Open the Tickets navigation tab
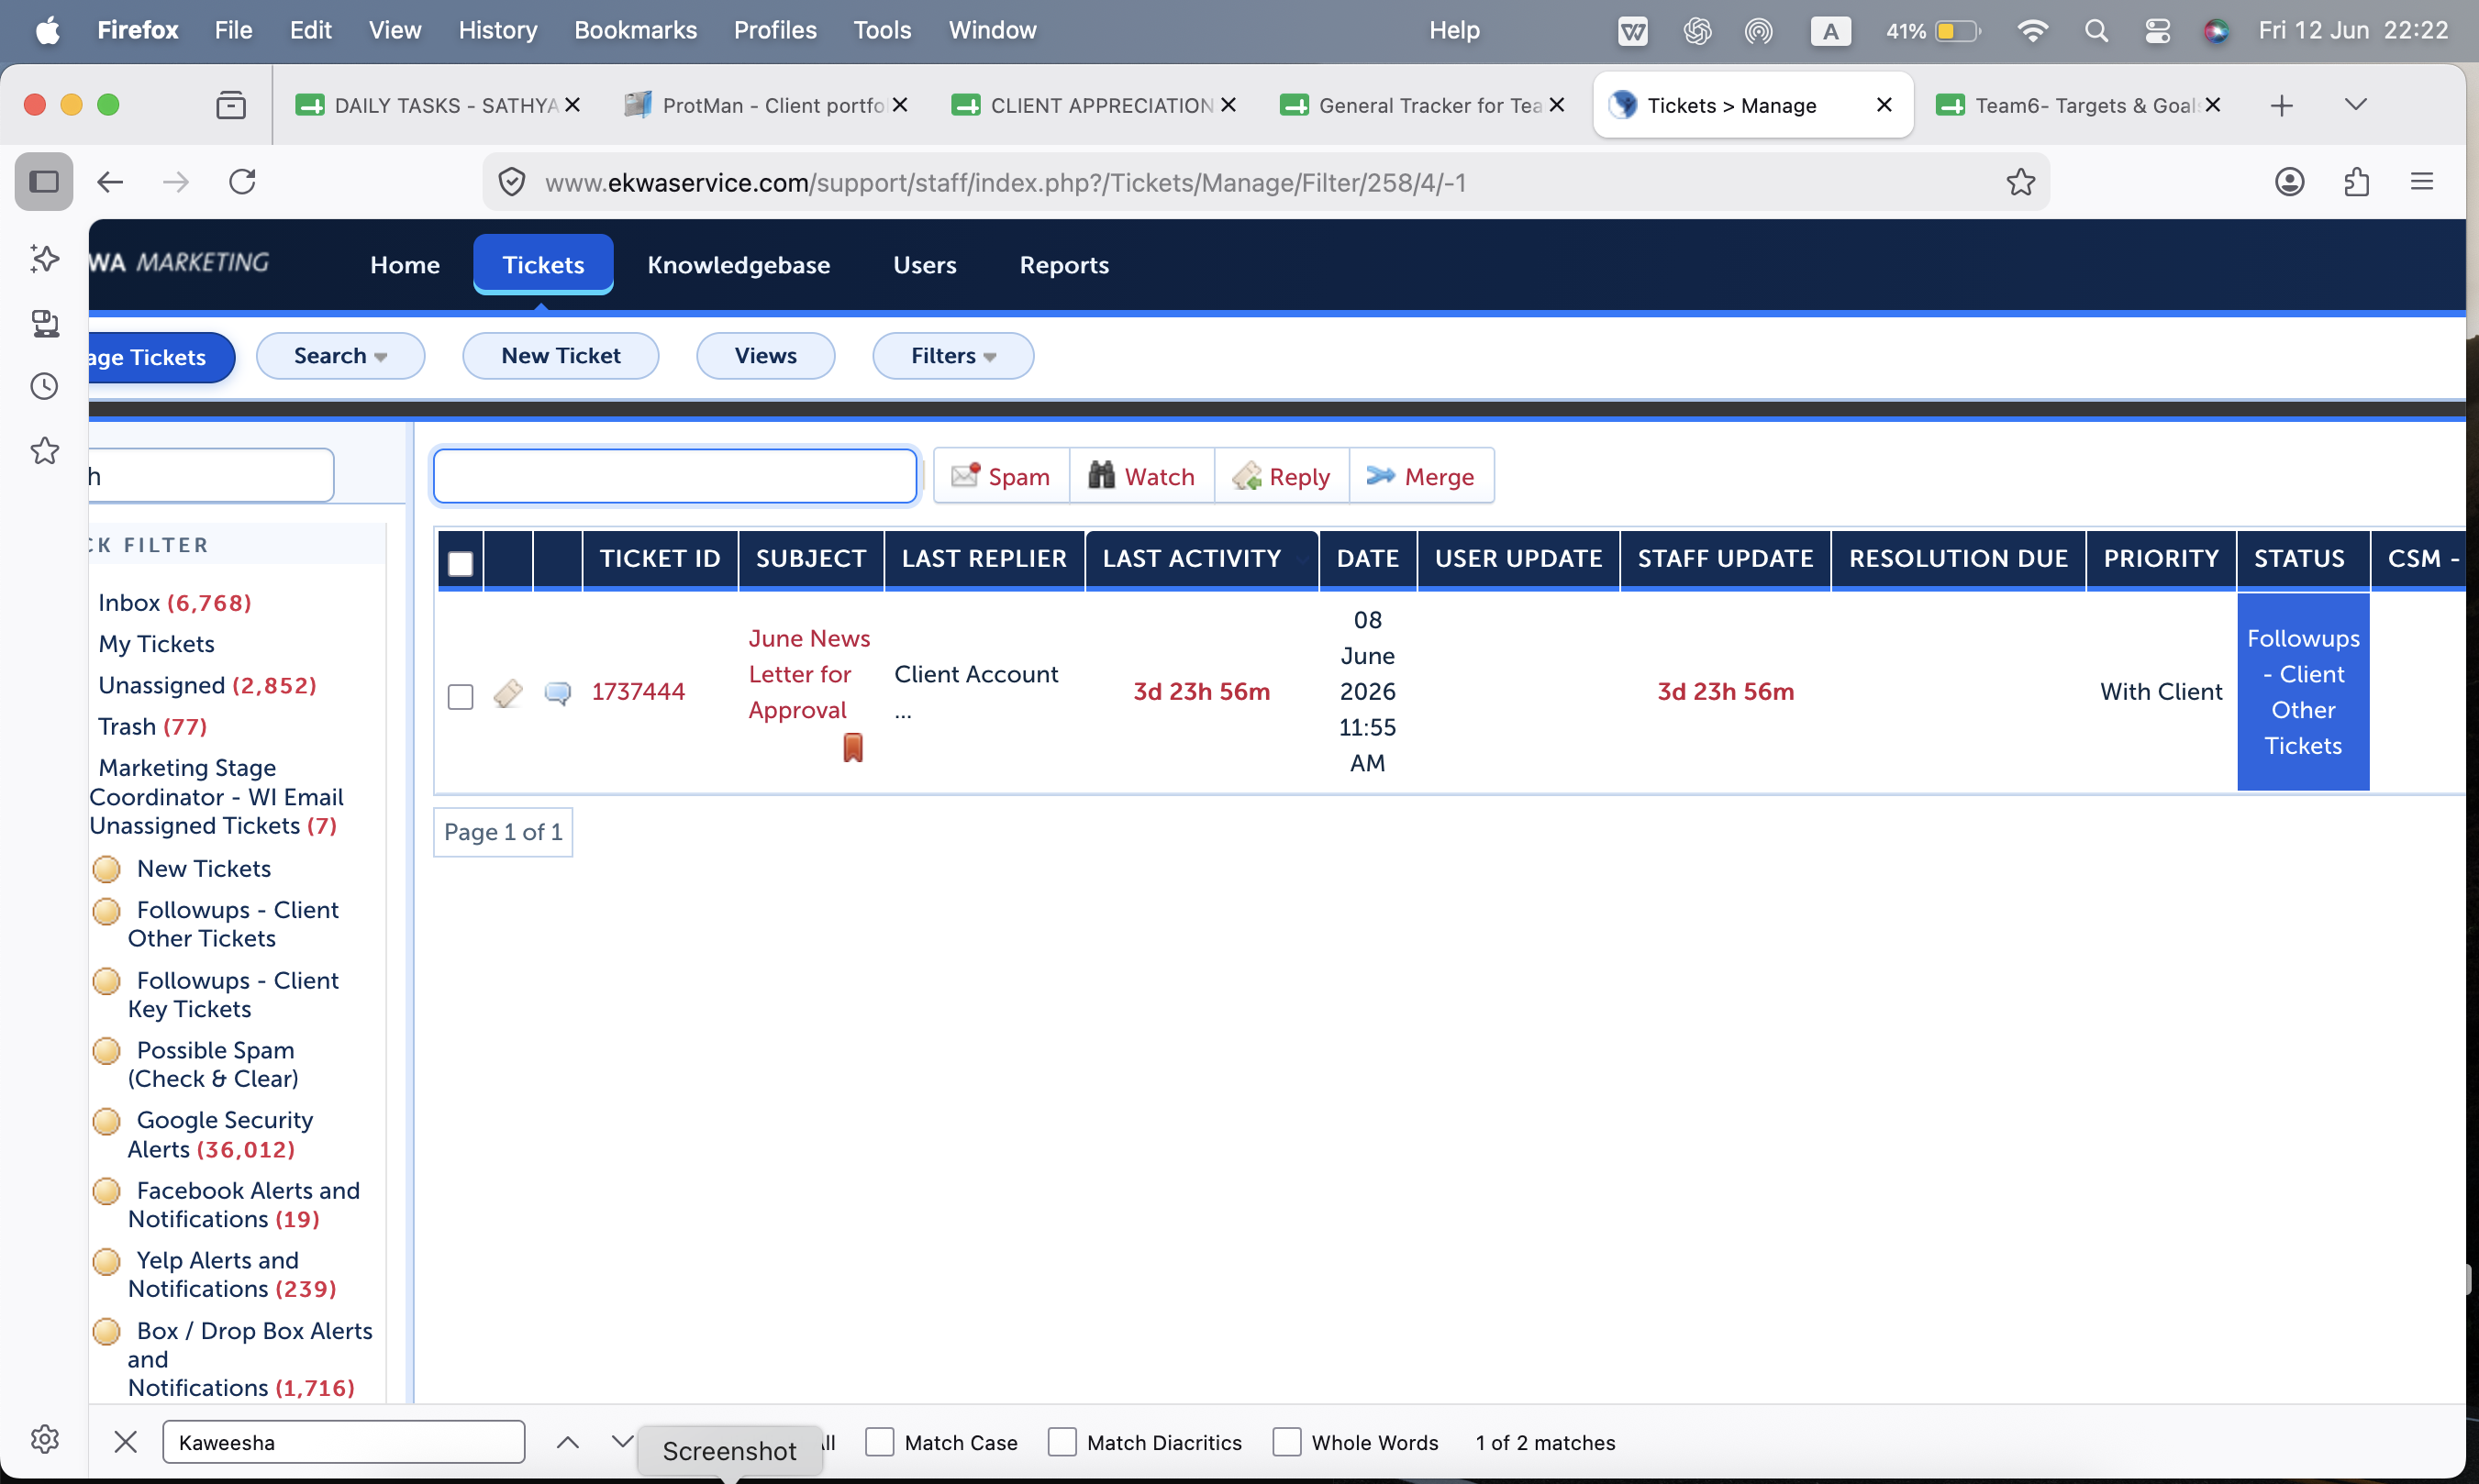This screenshot has height=1484, width=2479. tap(543, 264)
